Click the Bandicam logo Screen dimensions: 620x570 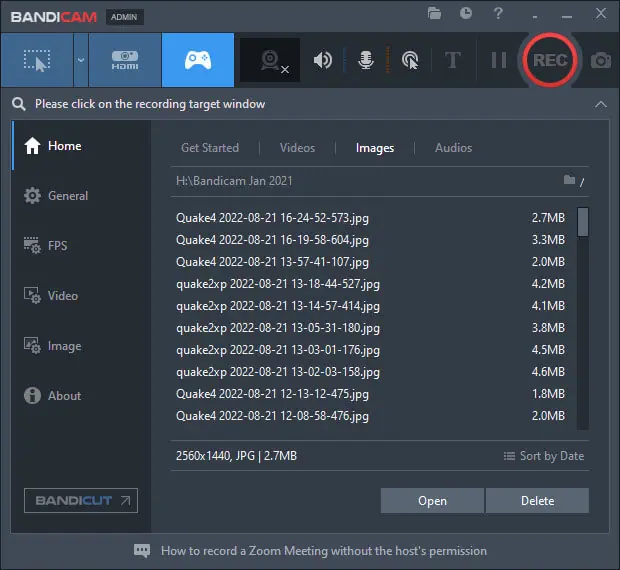point(54,17)
